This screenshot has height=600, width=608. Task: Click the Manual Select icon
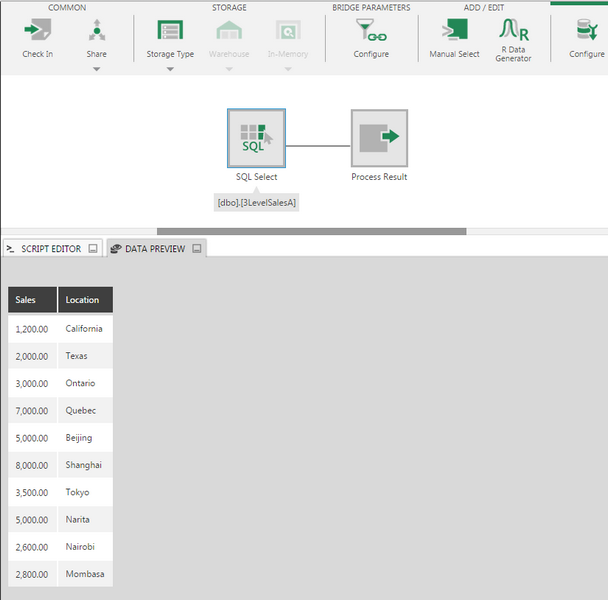(454, 30)
